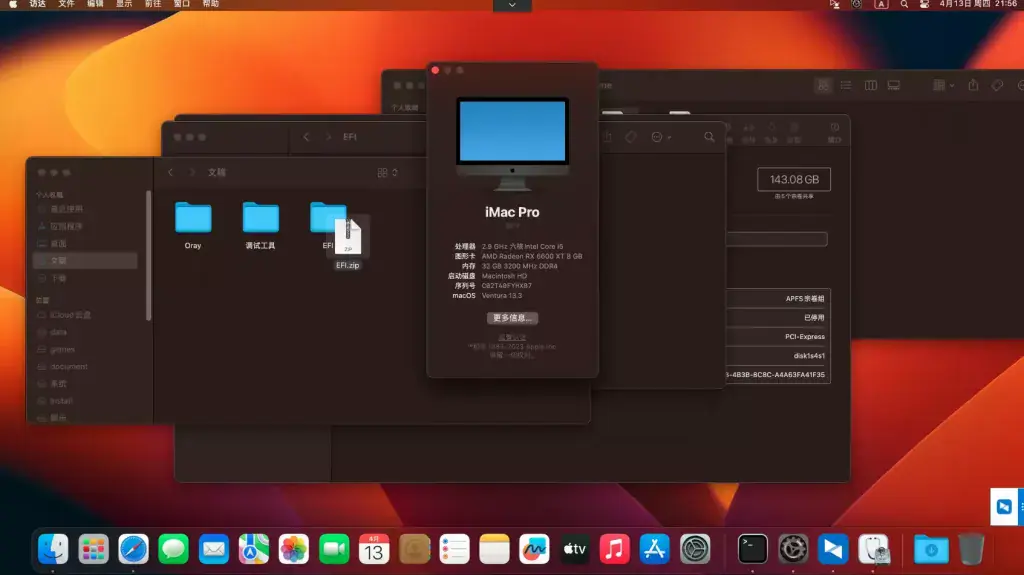Click the down chevron tab at top center

point(512,5)
